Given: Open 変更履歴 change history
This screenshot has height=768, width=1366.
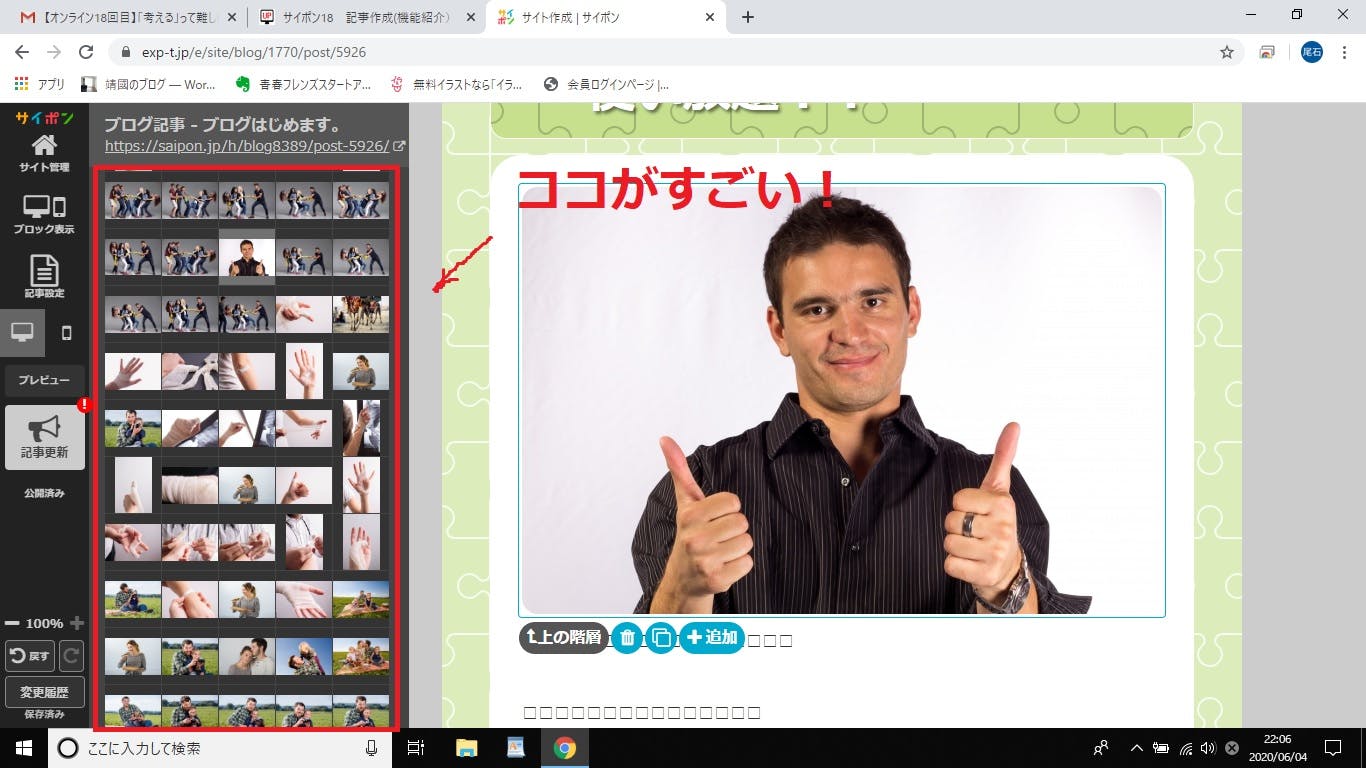Looking at the screenshot, I should click(x=44, y=692).
